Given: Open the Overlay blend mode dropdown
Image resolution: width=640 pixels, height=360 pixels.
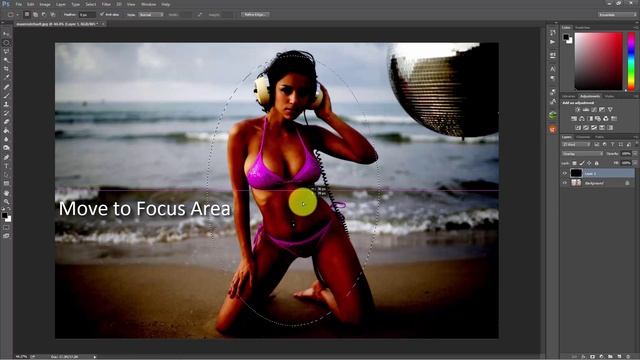Looking at the screenshot, I should click(582, 154).
